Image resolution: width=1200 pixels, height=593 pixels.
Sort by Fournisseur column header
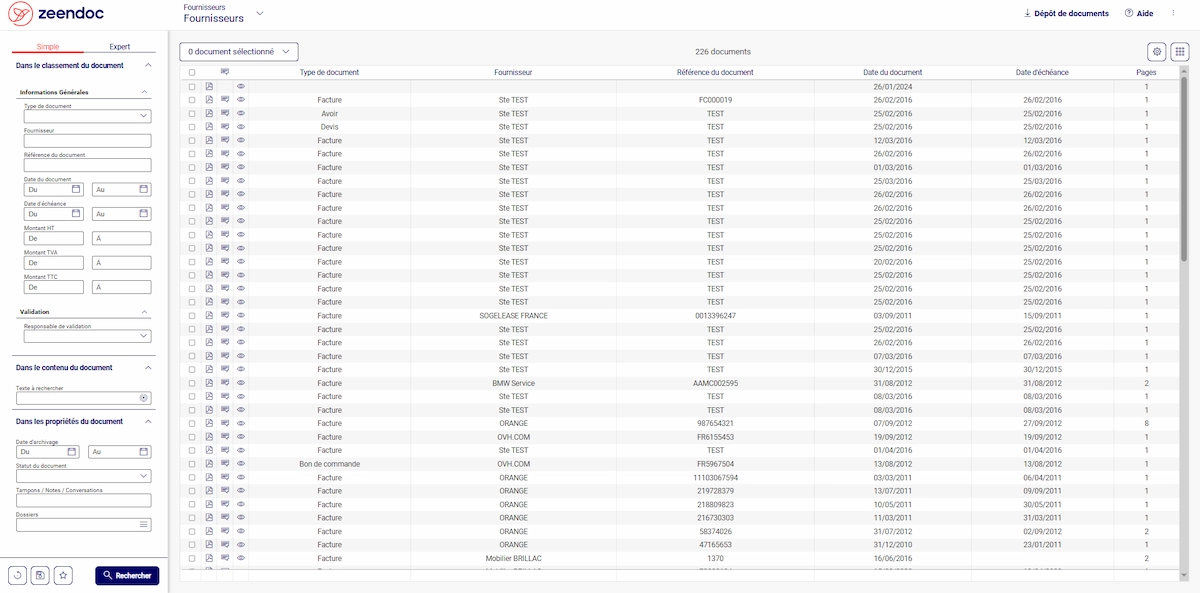513,73
